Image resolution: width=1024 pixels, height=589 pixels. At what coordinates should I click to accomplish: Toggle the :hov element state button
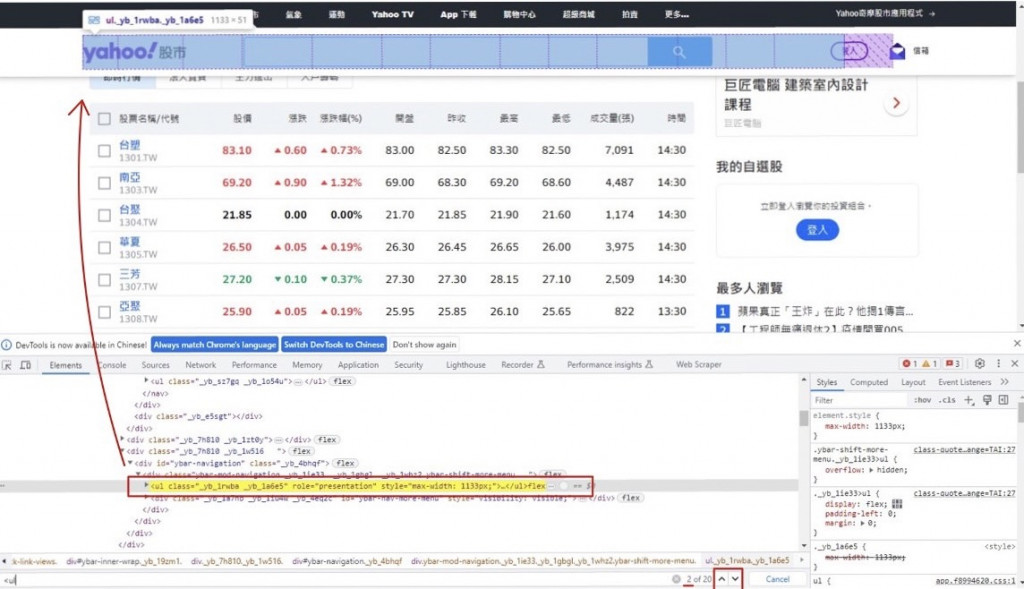click(922, 400)
